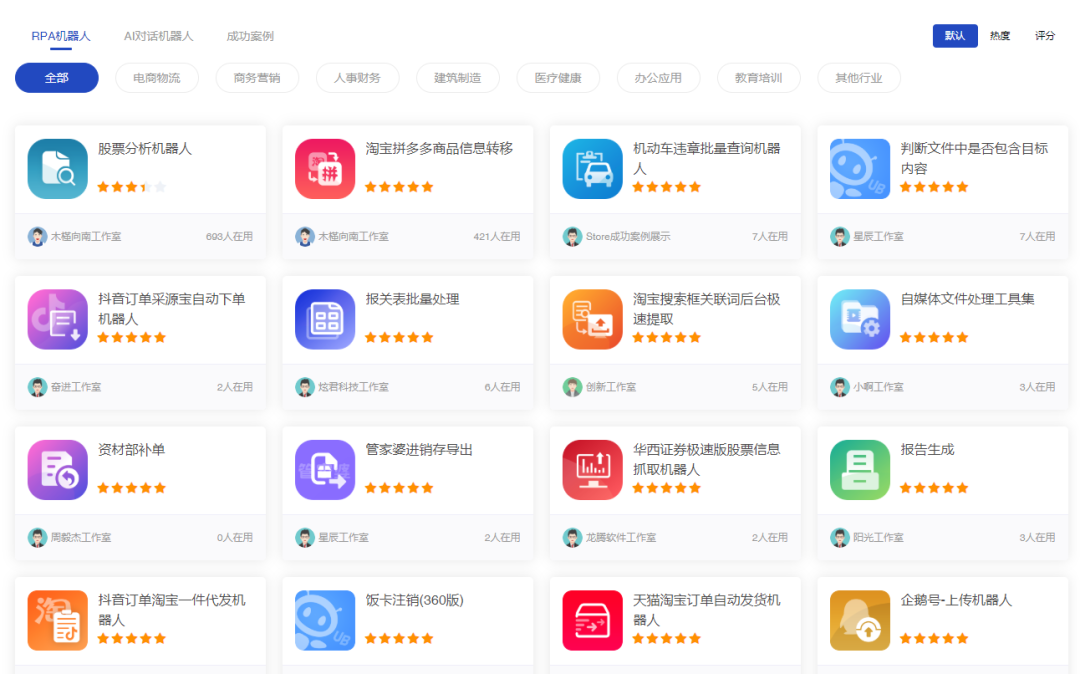
Task: Open the 机动车违章批量查询机器人 car icon
Action: coord(592,169)
